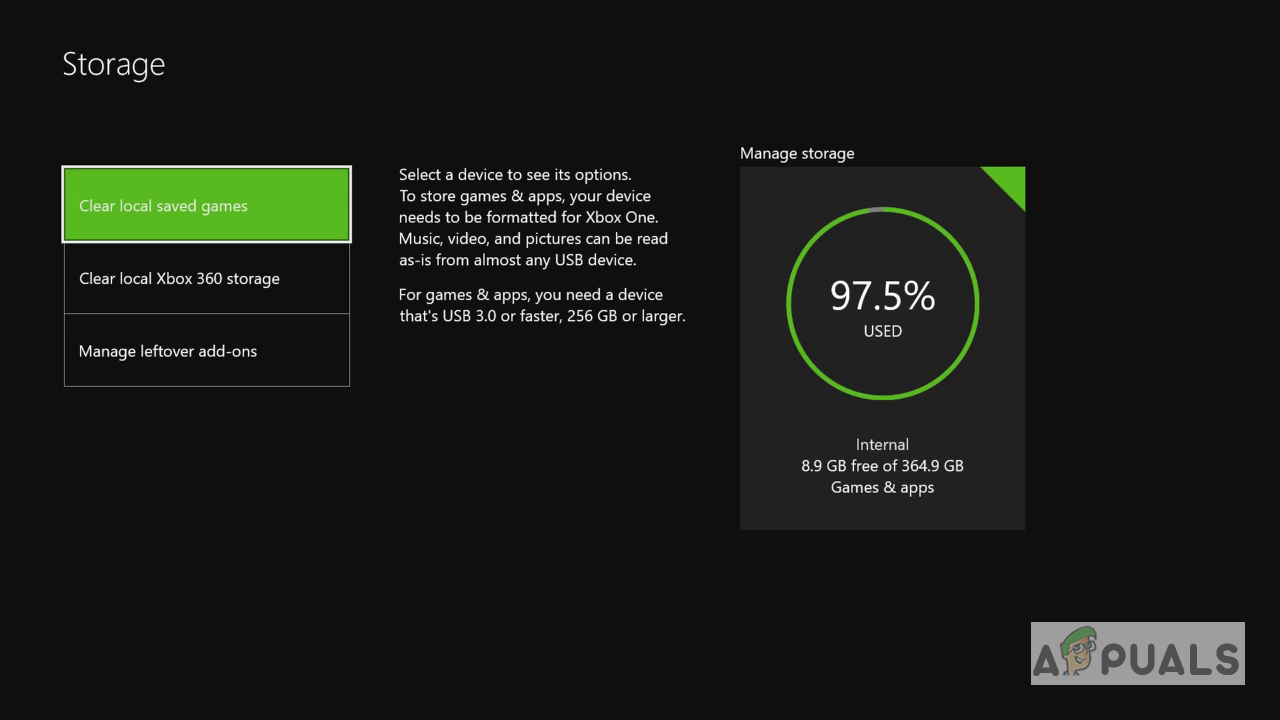Click the 8.9 GB free of 364.9 GB text
The image size is (1280, 720).
[x=882, y=466]
